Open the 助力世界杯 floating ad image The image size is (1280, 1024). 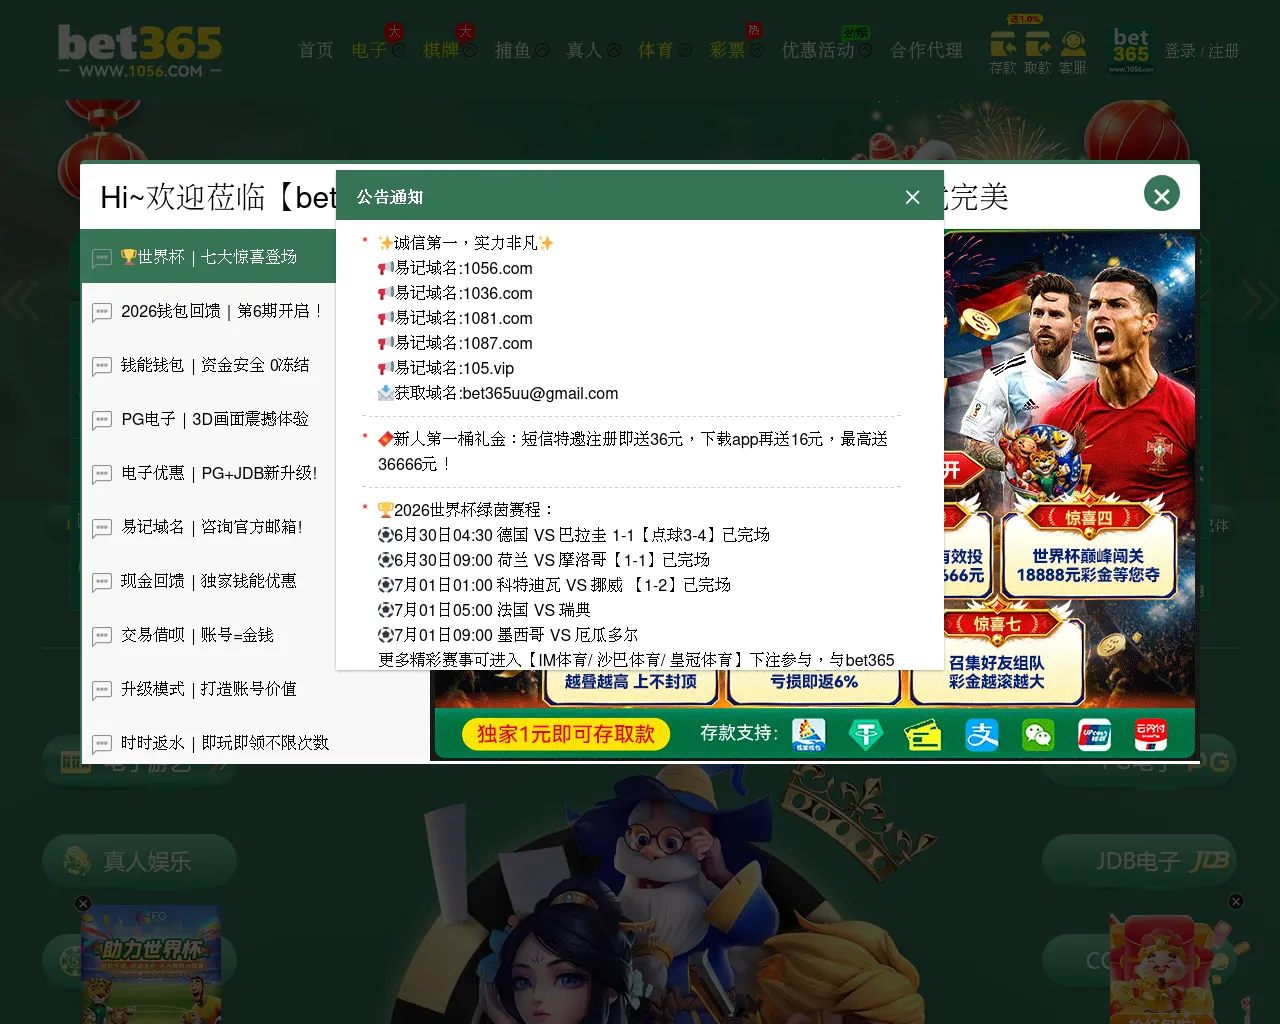click(150, 964)
